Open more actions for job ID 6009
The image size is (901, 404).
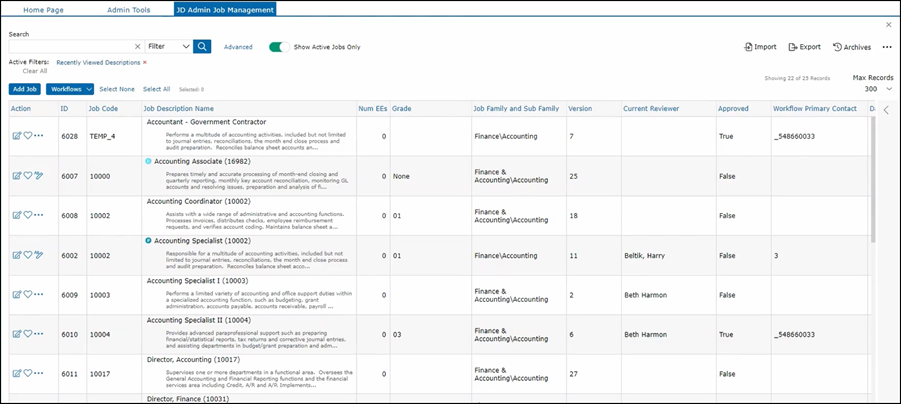click(39, 294)
